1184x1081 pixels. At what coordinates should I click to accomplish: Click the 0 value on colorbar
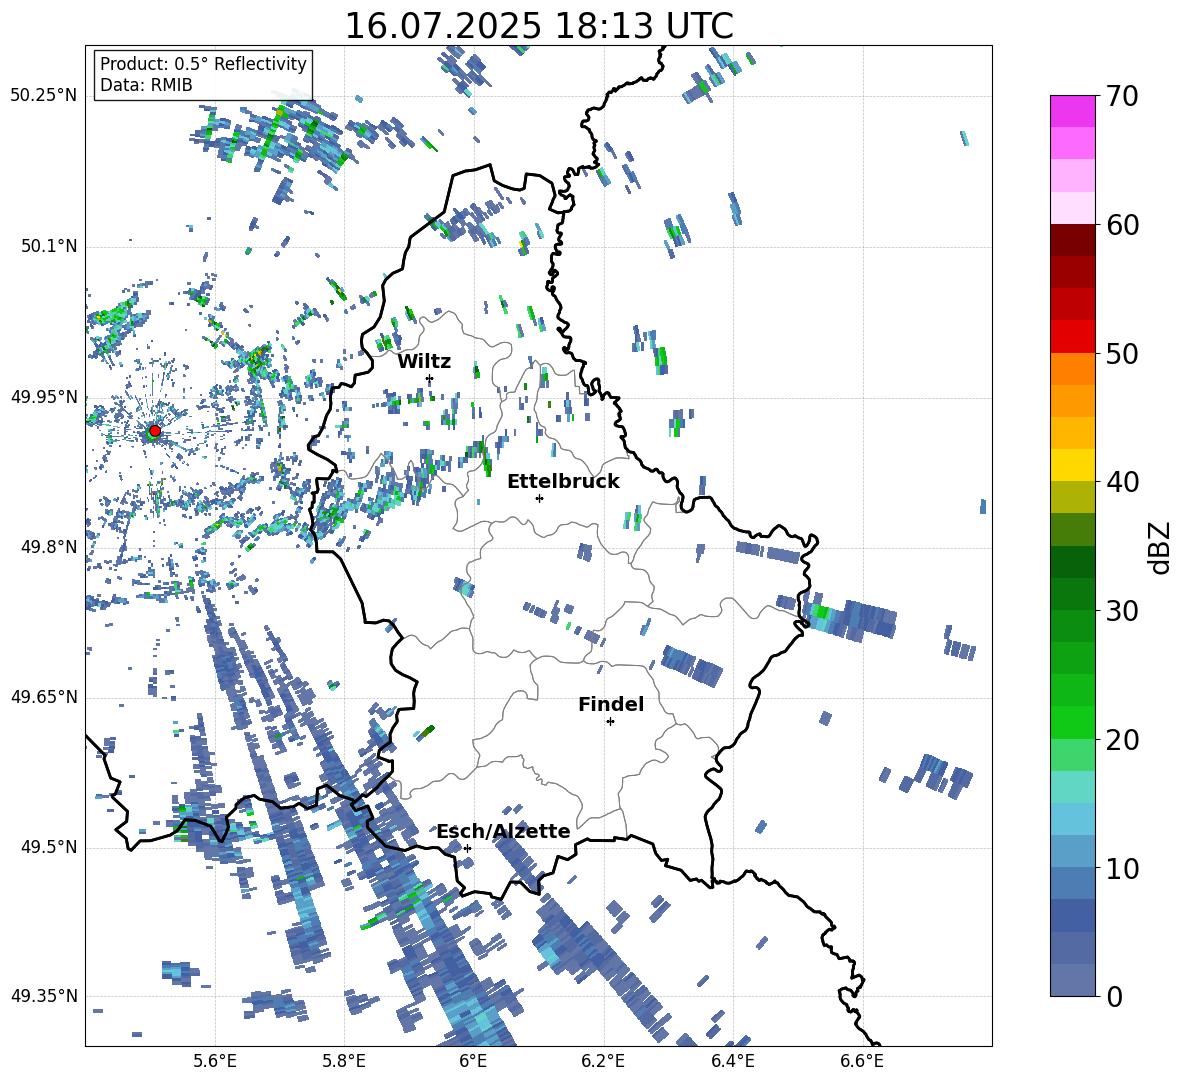pos(1114,996)
